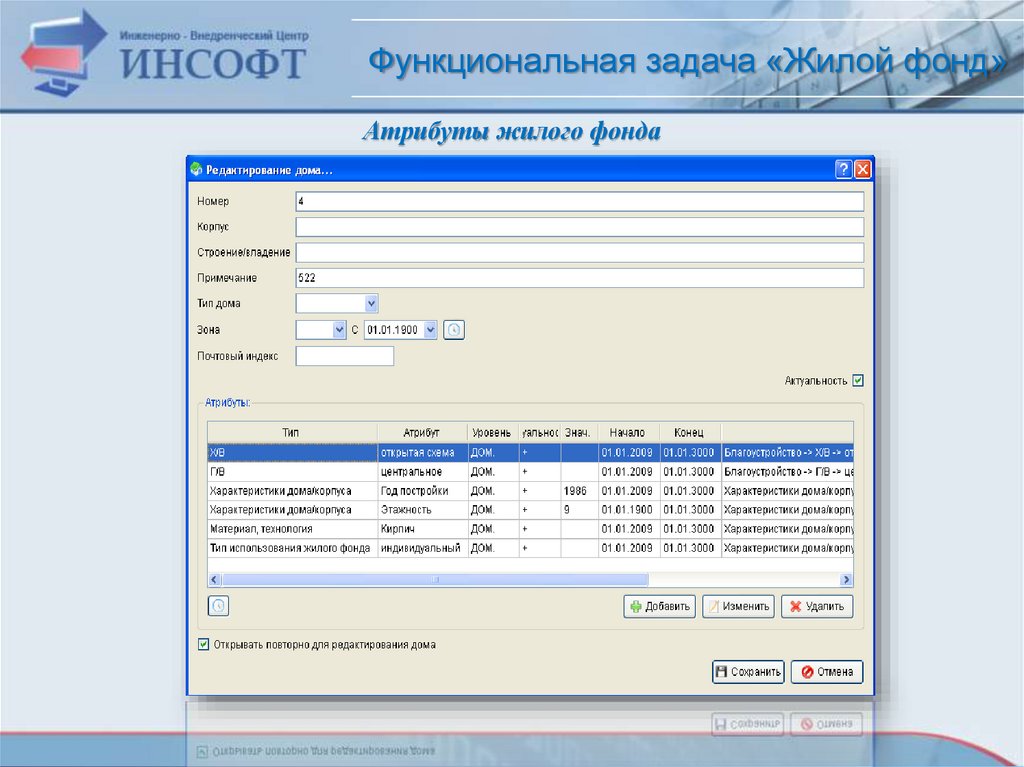Click the Уровень column header
Viewport: 1024px width, 767px height.
pos(492,432)
